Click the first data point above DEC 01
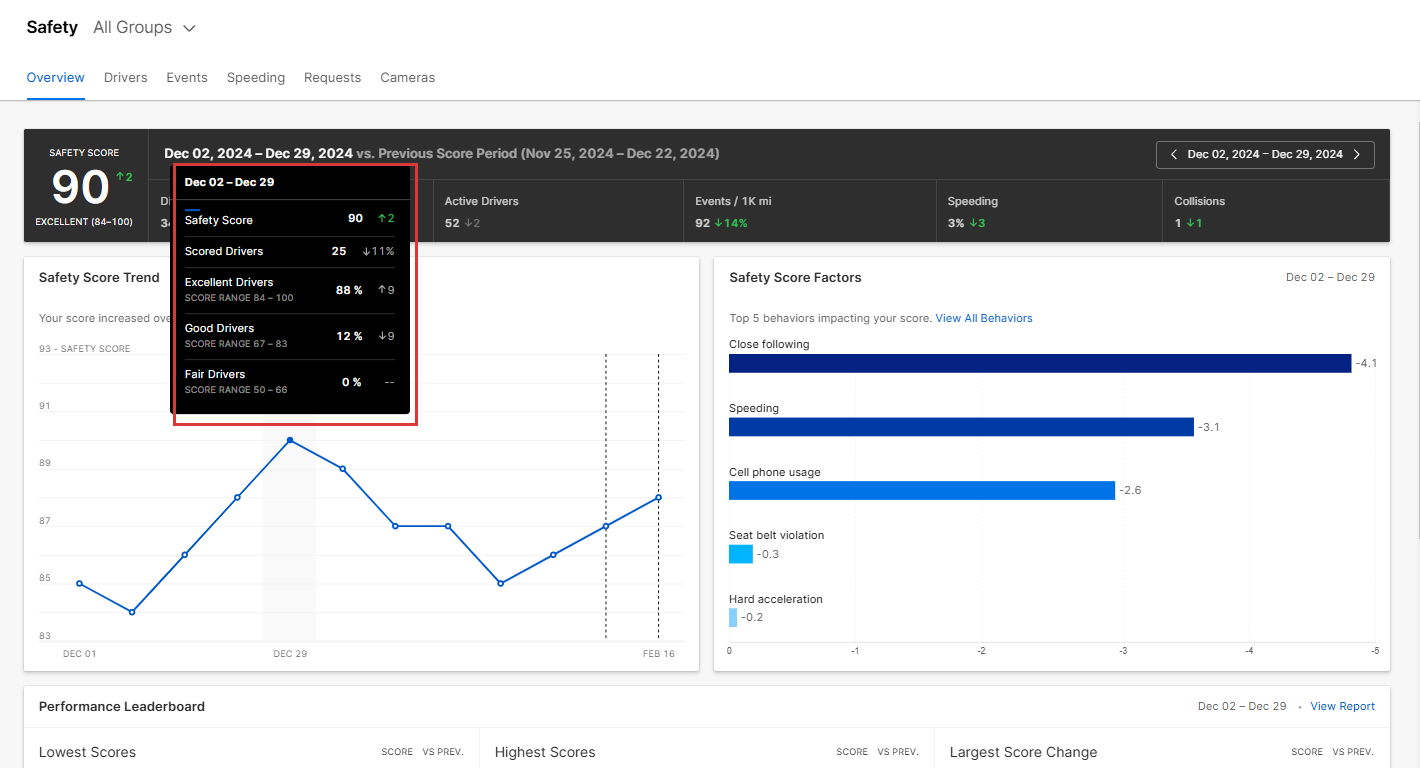Image resolution: width=1420 pixels, height=768 pixels. (x=79, y=583)
